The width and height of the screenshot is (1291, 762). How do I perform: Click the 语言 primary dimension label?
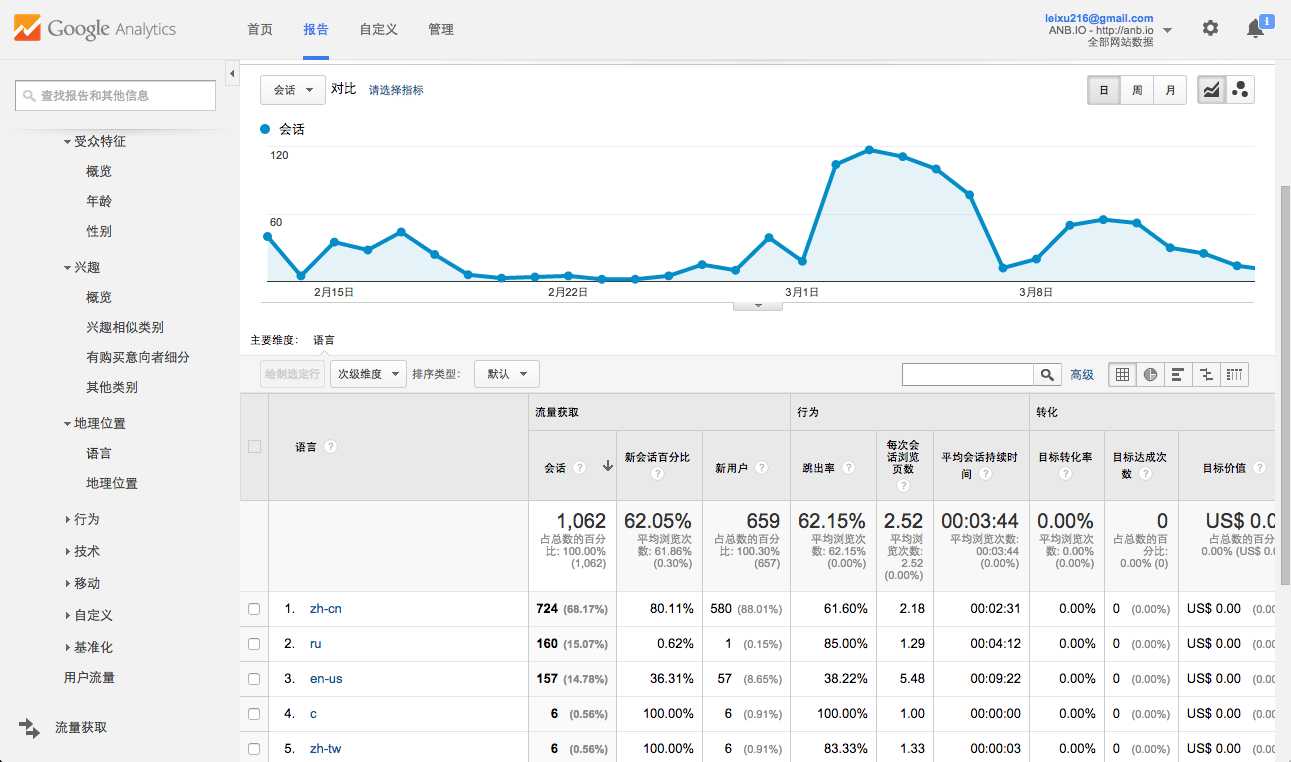pyautogui.click(x=324, y=340)
